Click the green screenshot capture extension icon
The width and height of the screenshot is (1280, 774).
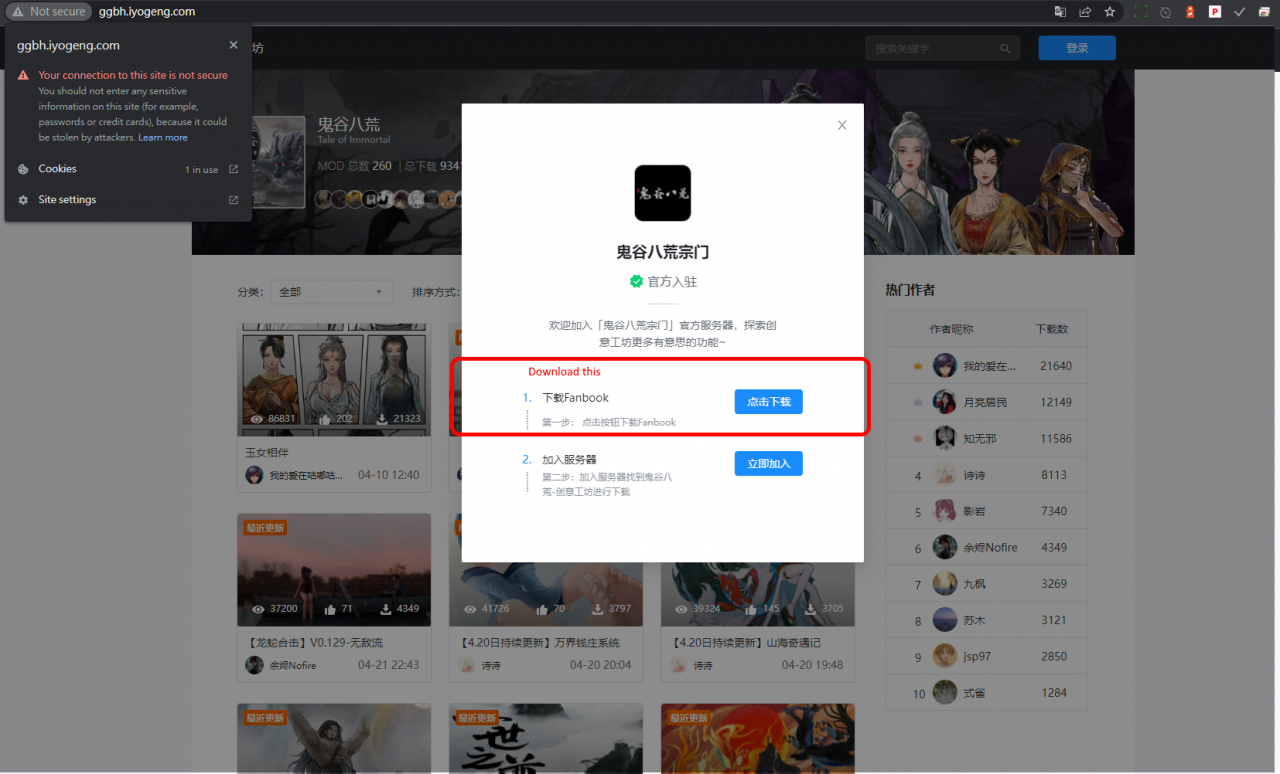(x=1140, y=12)
